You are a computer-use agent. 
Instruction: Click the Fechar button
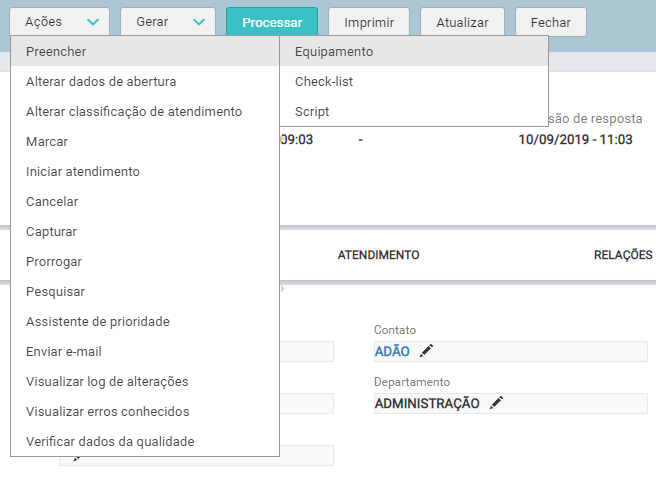(x=551, y=22)
